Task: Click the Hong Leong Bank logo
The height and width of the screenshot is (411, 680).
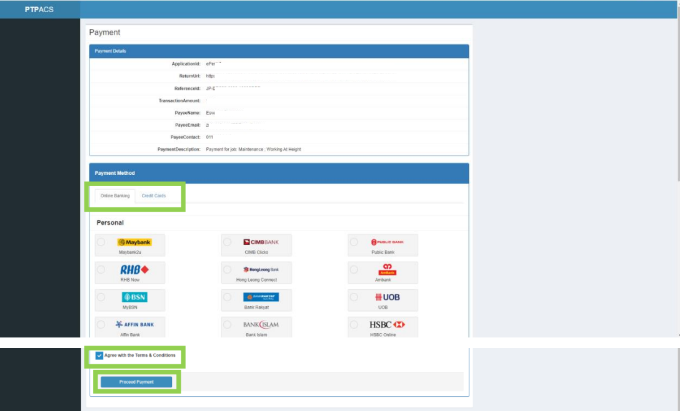Action: pos(261,270)
